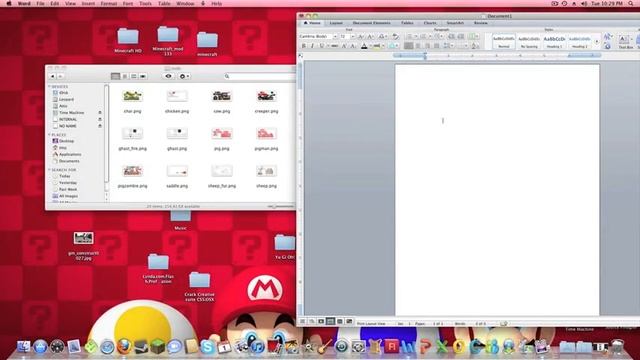Switch Finder to Cover Flow view
The image size is (640, 360).
tap(142, 76)
